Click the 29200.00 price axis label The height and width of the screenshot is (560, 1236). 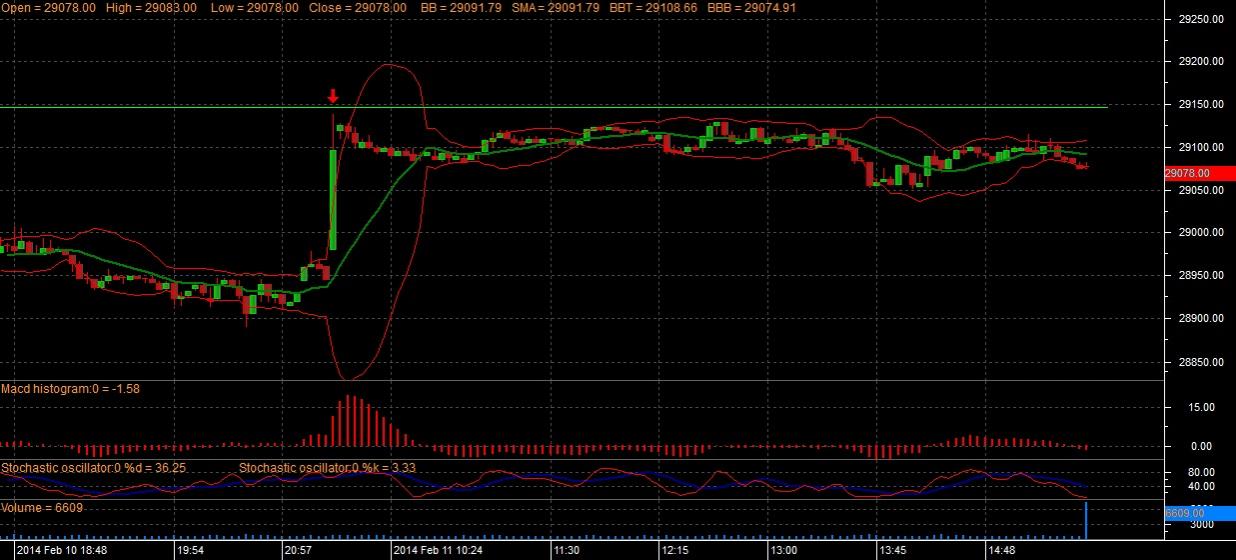point(1202,62)
